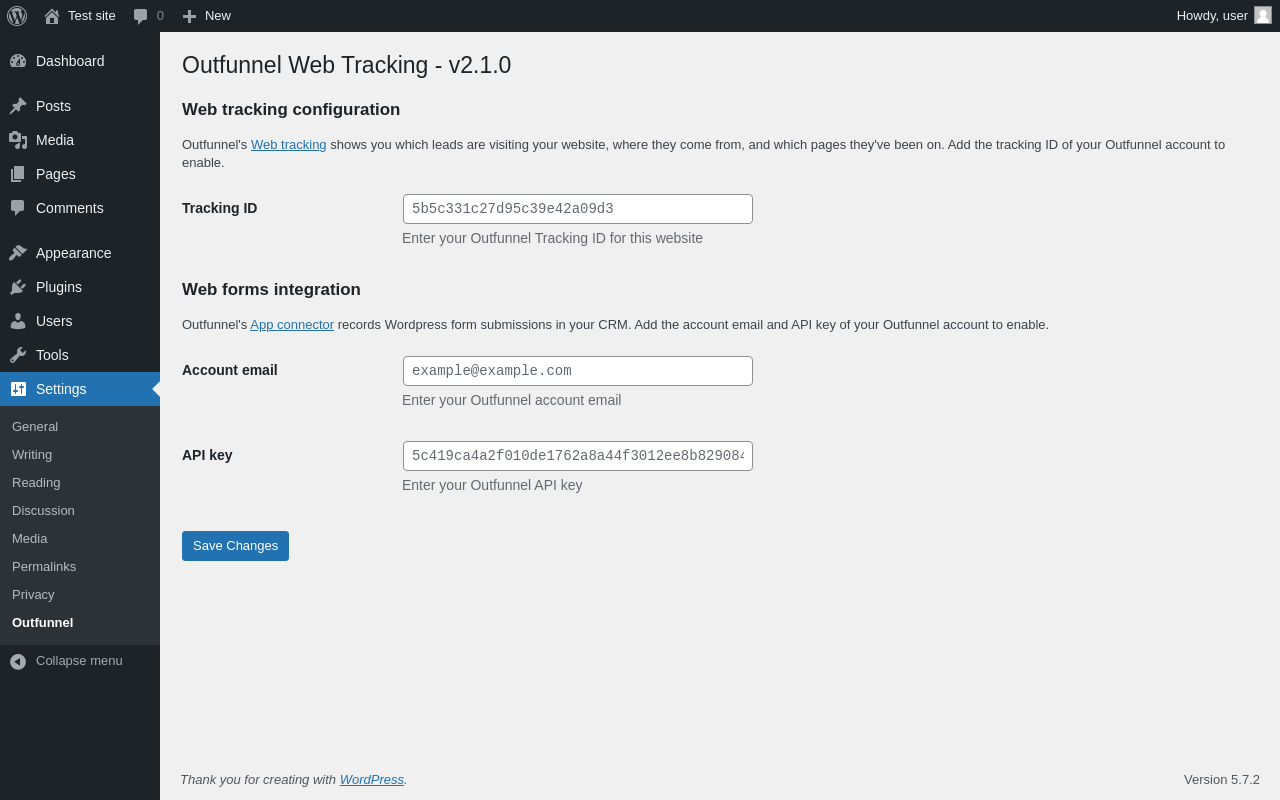Image resolution: width=1280 pixels, height=800 pixels.
Task: Open Tools with wrench icon
Action: click(18, 355)
